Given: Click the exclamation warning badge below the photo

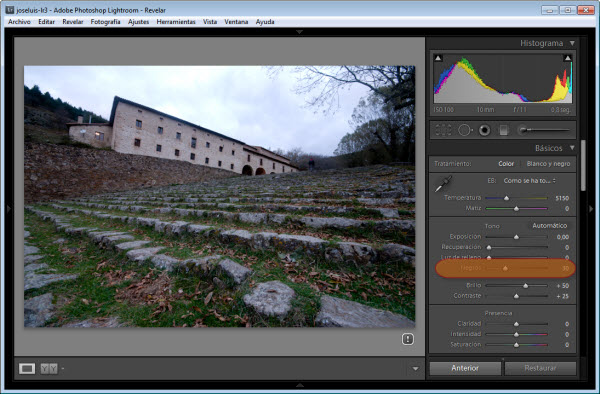Looking at the screenshot, I should pyautogui.click(x=408, y=339).
